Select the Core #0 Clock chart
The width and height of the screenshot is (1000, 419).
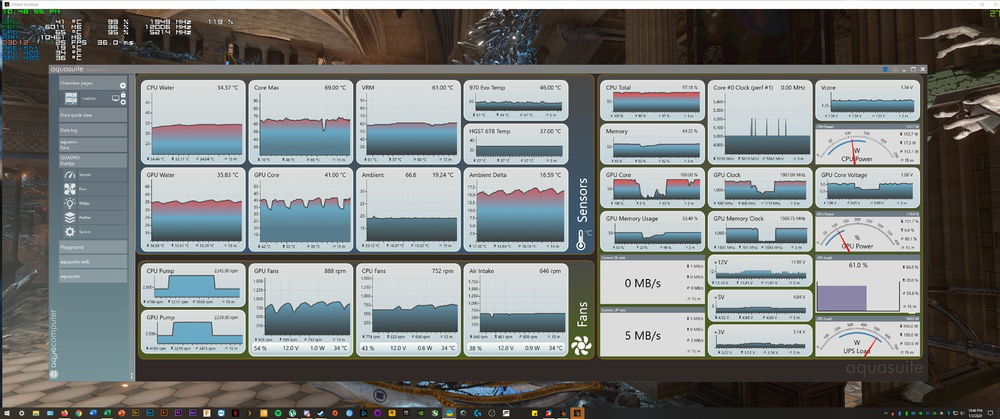[x=760, y=122]
